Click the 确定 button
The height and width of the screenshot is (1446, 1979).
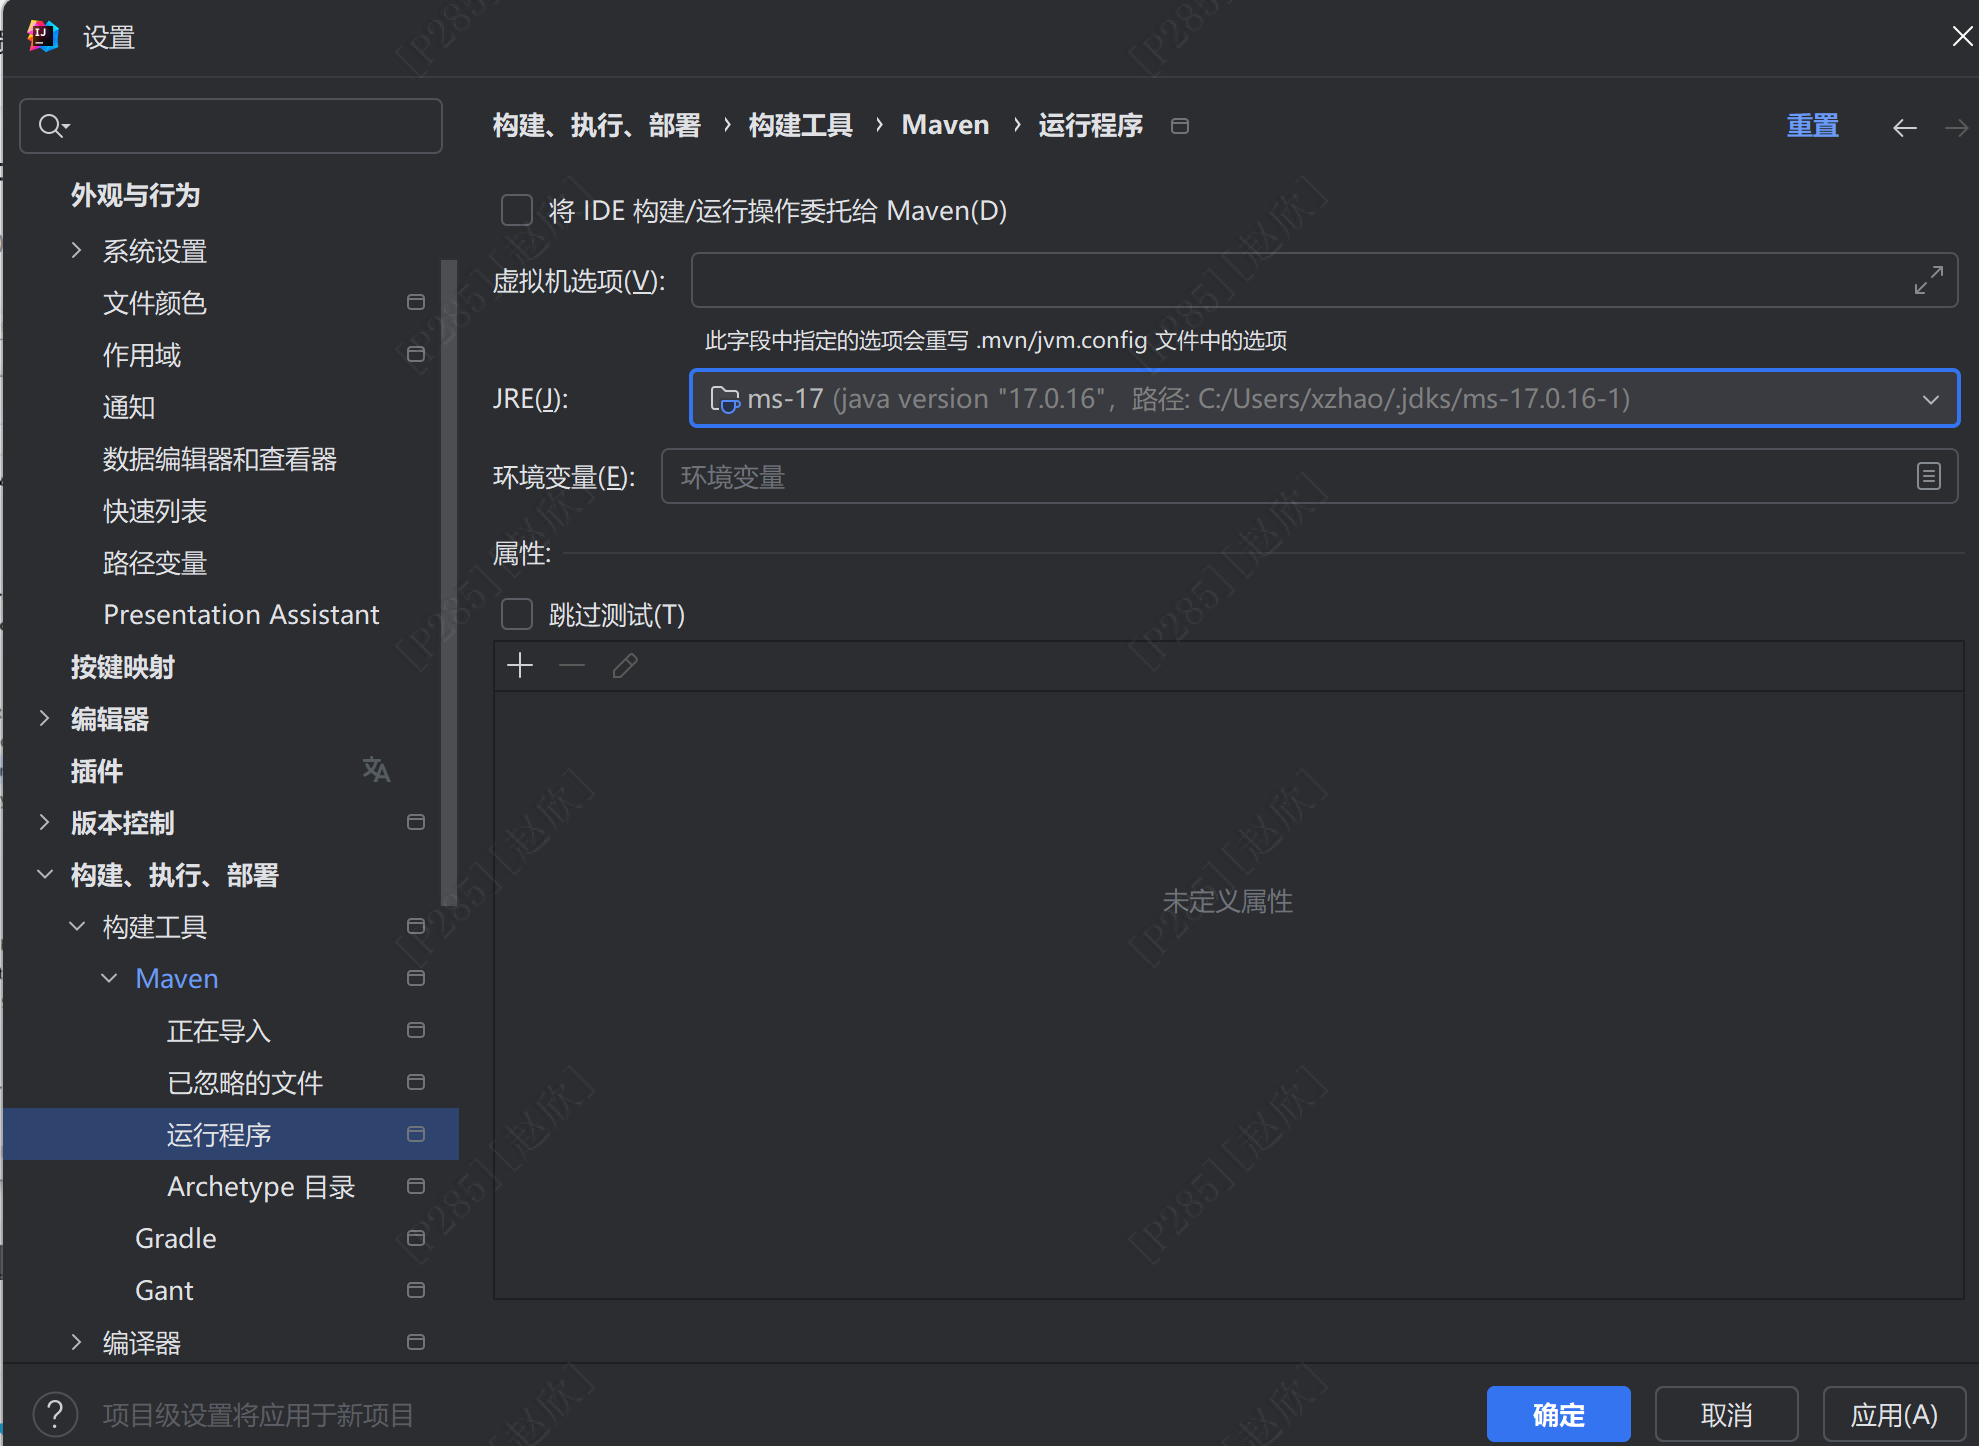coord(1557,1414)
